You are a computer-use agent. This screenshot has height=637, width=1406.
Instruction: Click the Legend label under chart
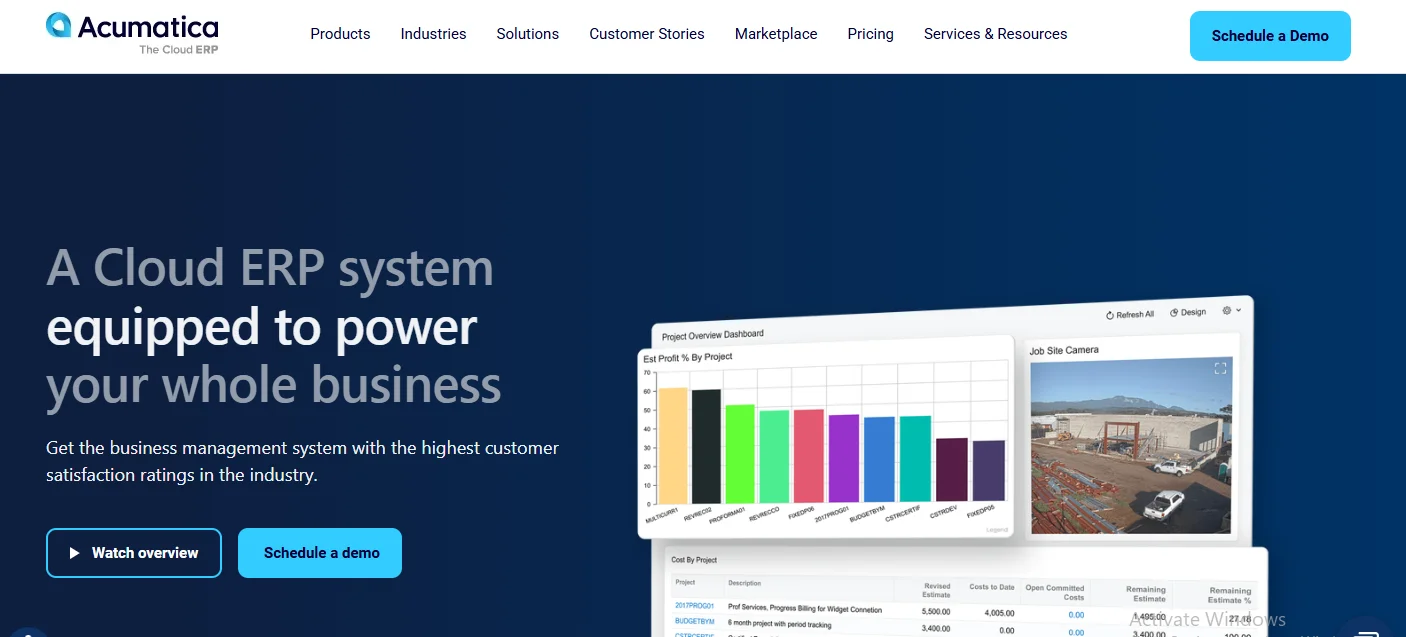coord(996,529)
